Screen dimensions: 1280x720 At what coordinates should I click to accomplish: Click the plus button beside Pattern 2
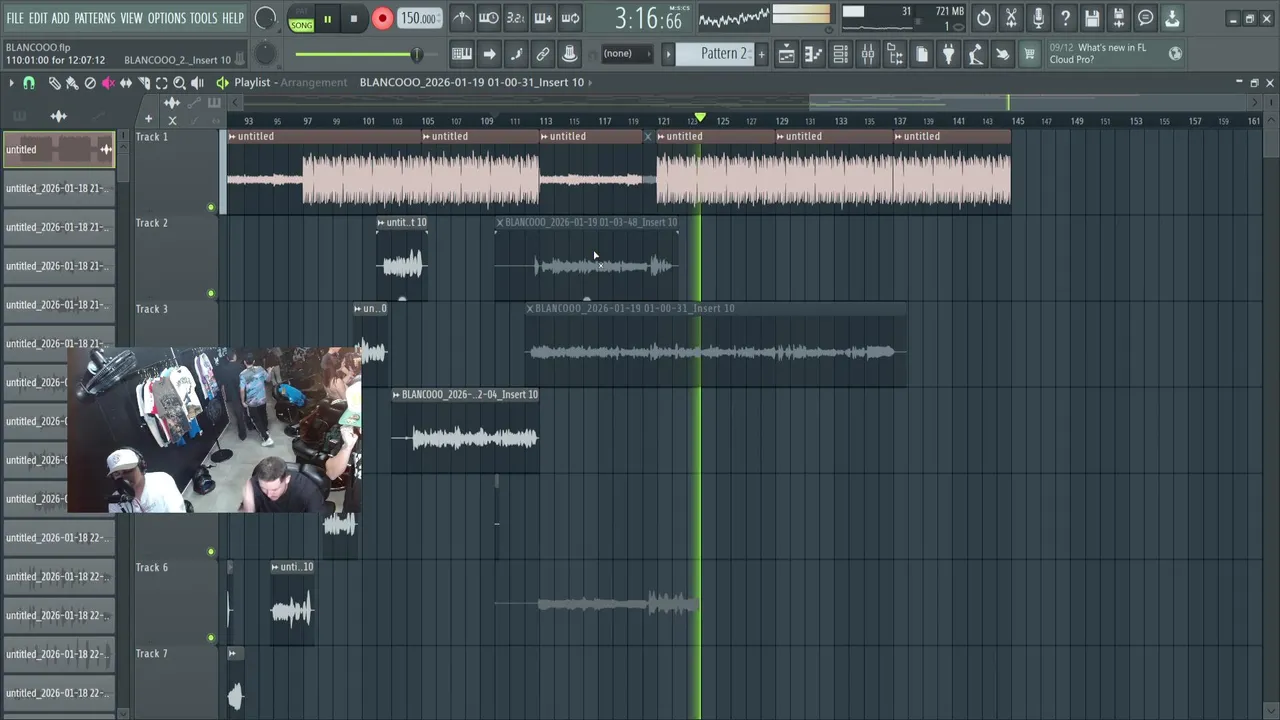(x=761, y=54)
